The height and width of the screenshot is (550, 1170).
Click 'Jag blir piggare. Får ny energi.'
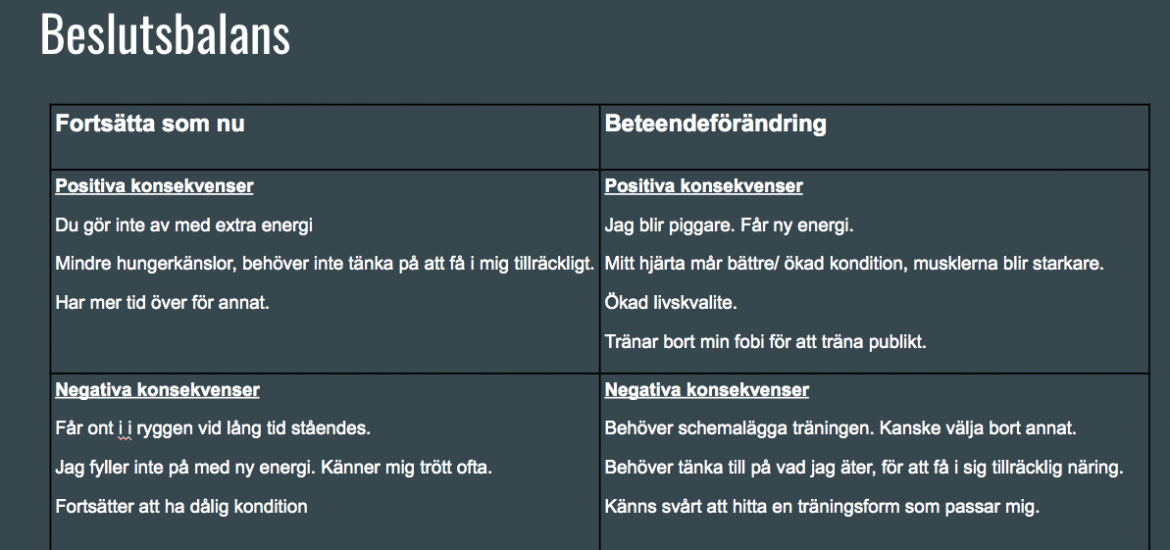pyautogui.click(x=728, y=226)
